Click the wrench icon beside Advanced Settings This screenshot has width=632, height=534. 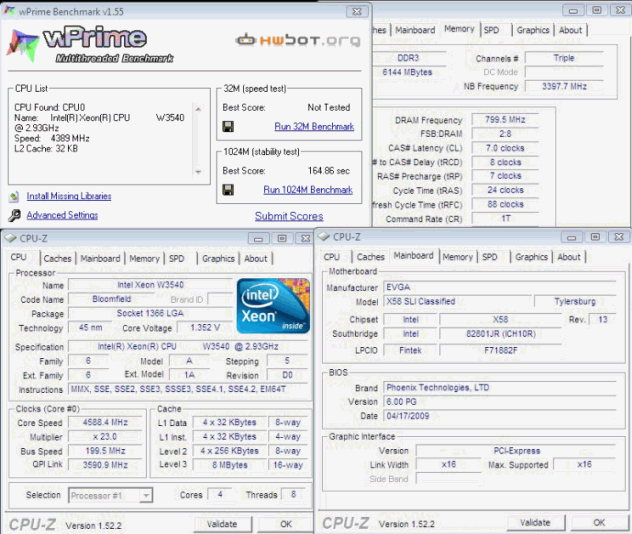[x=15, y=216]
